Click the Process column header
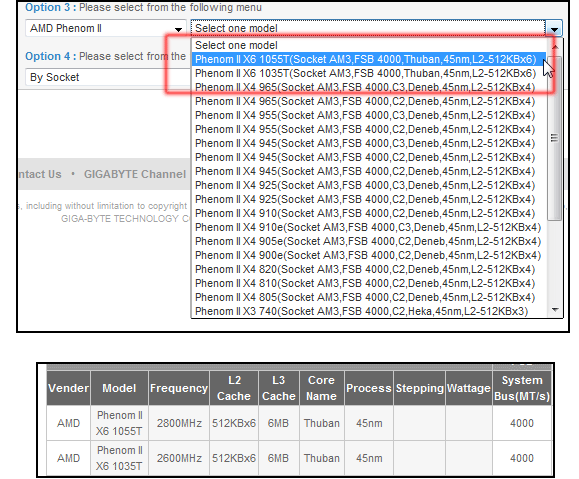Image resolution: width=579 pixels, height=479 pixels. click(369, 388)
